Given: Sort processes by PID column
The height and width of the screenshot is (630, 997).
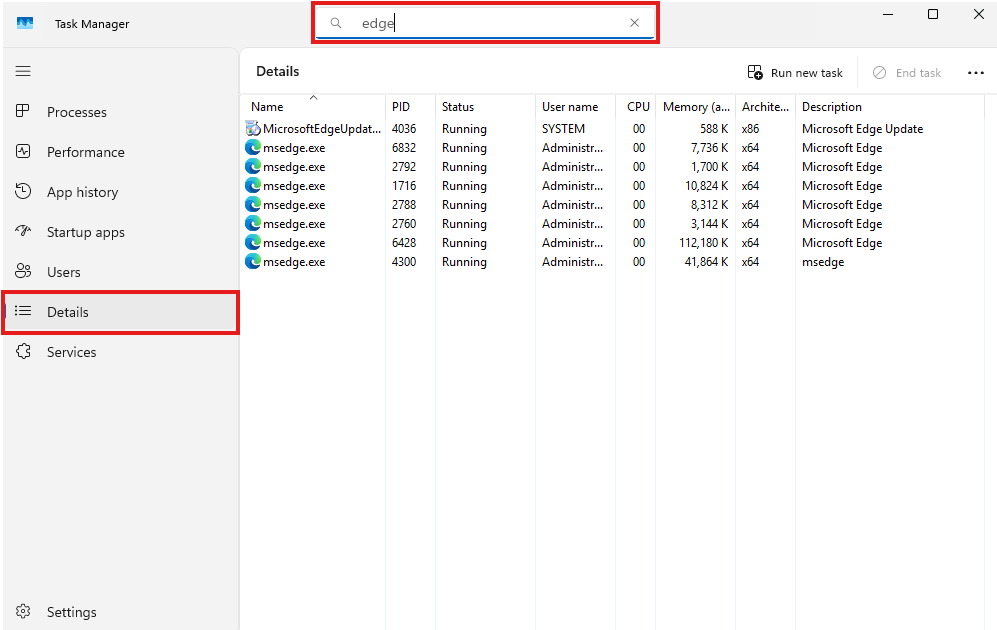Looking at the screenshot, I should [401, 107].
